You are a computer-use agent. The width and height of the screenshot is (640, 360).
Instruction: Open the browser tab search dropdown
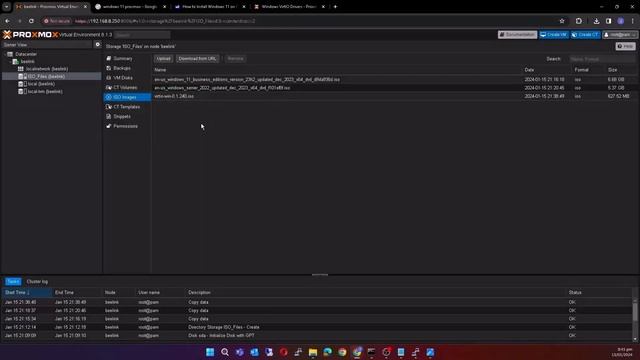7,7
